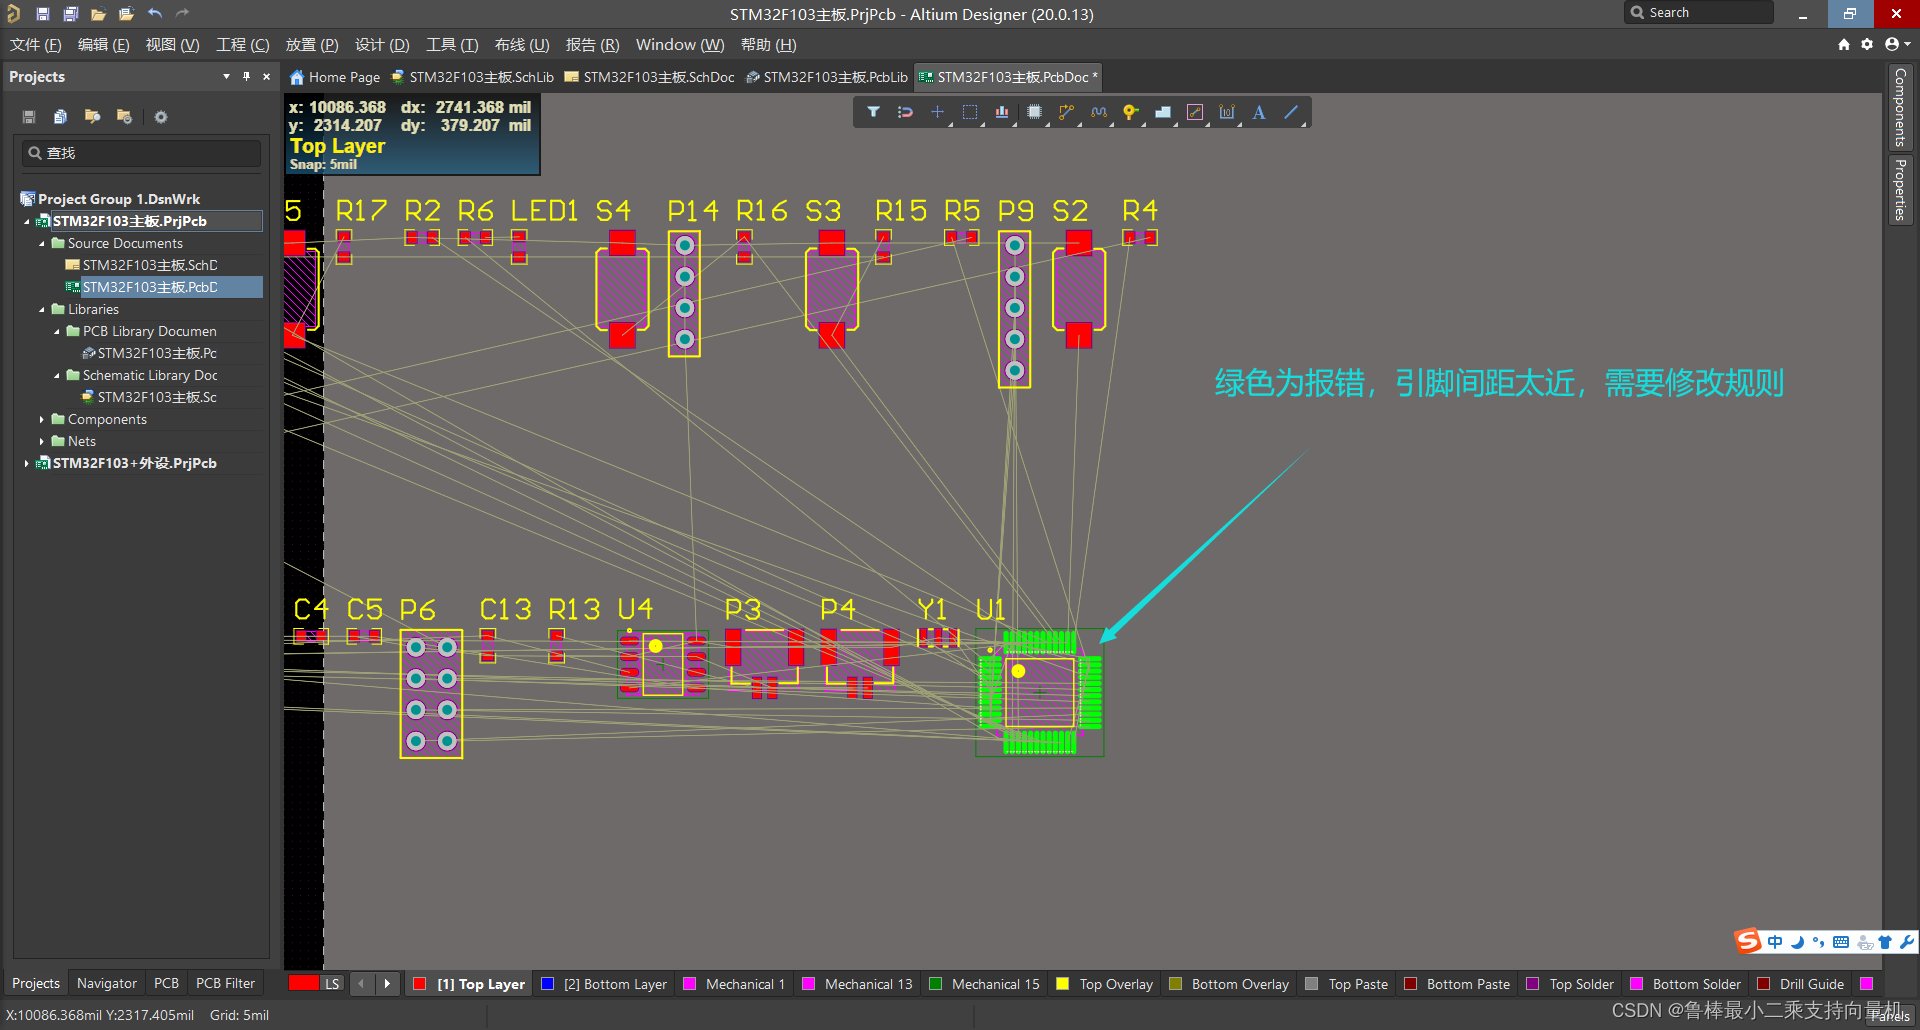Activate the dashed rectangle selection tool
Screen dimensions: 1920x1030
969,112
